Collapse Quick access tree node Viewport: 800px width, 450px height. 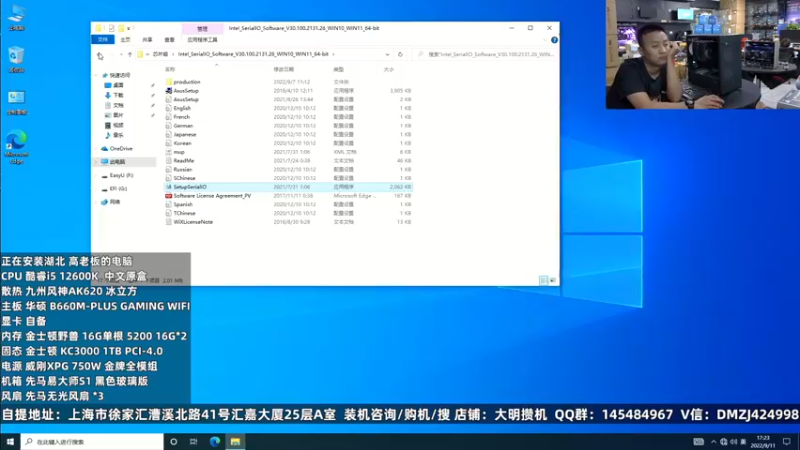(96, 76)
